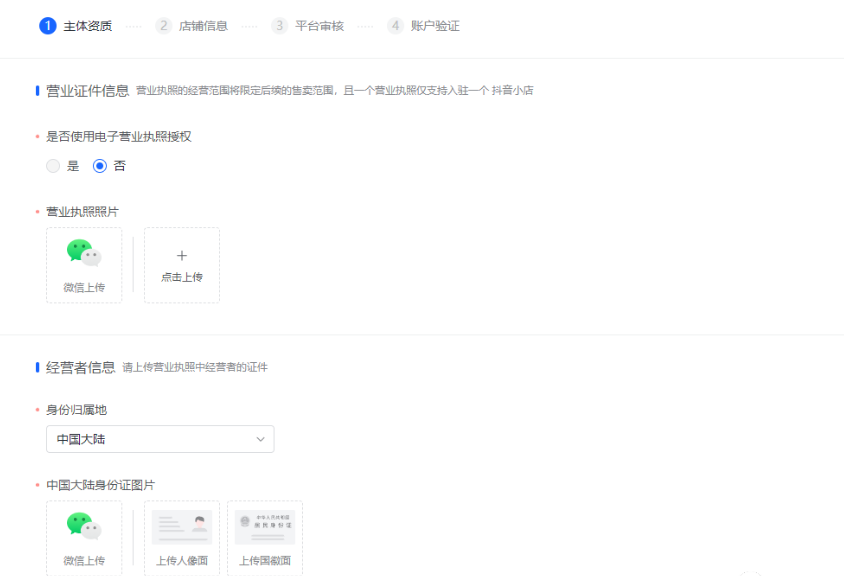This screenshot has width=844, height=576.
Task: Click the step 4 number circle
Action: pos(396,26)
